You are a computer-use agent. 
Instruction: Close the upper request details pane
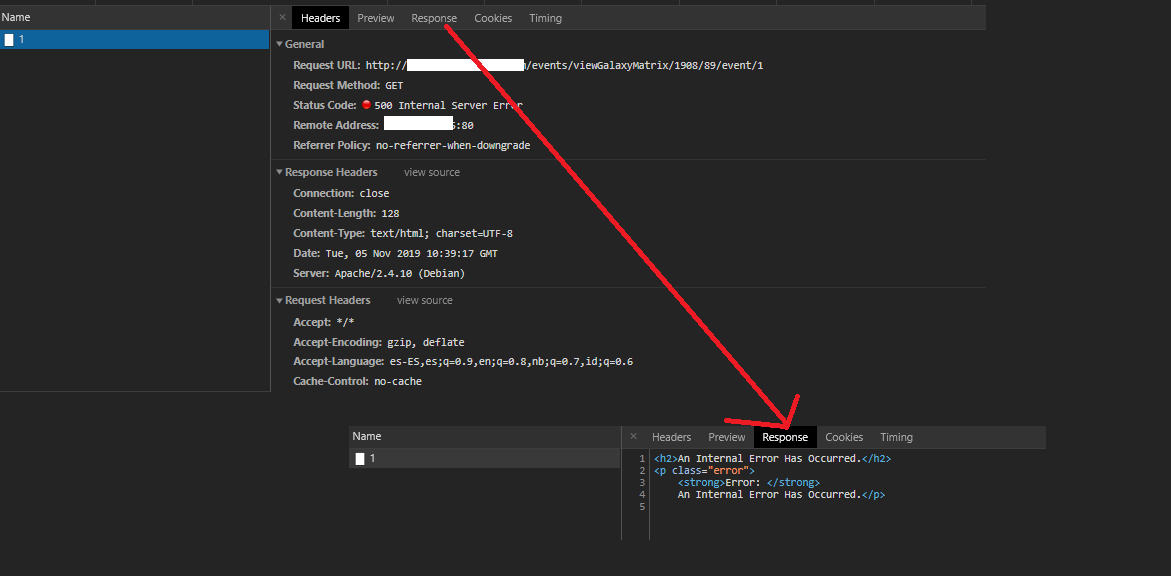click(x=282, y=18)
